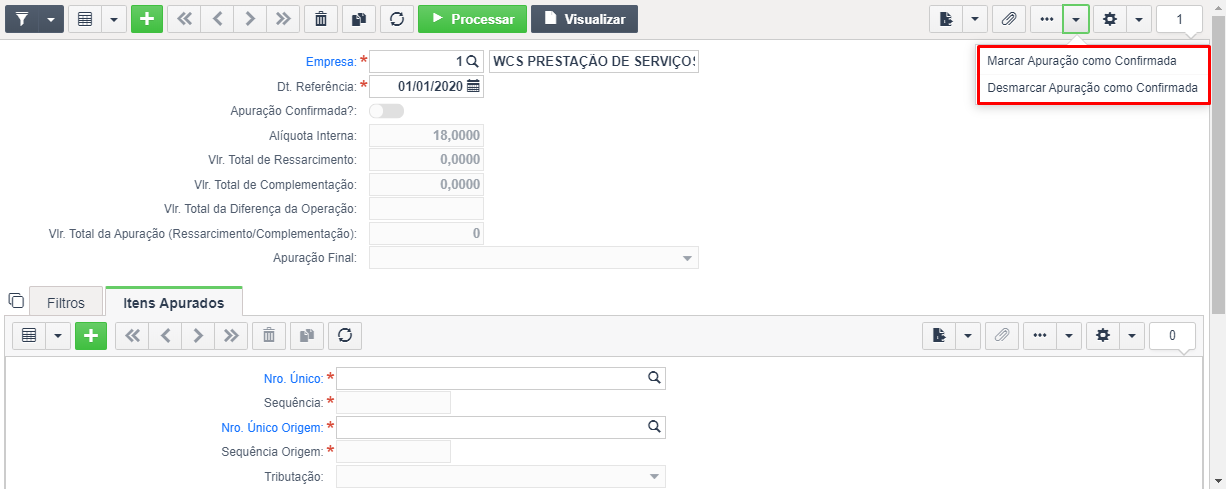Viewport: 1226px width, 489px height.
Task: Delete record using top toolbar trash icon
Action: point(320,19)
